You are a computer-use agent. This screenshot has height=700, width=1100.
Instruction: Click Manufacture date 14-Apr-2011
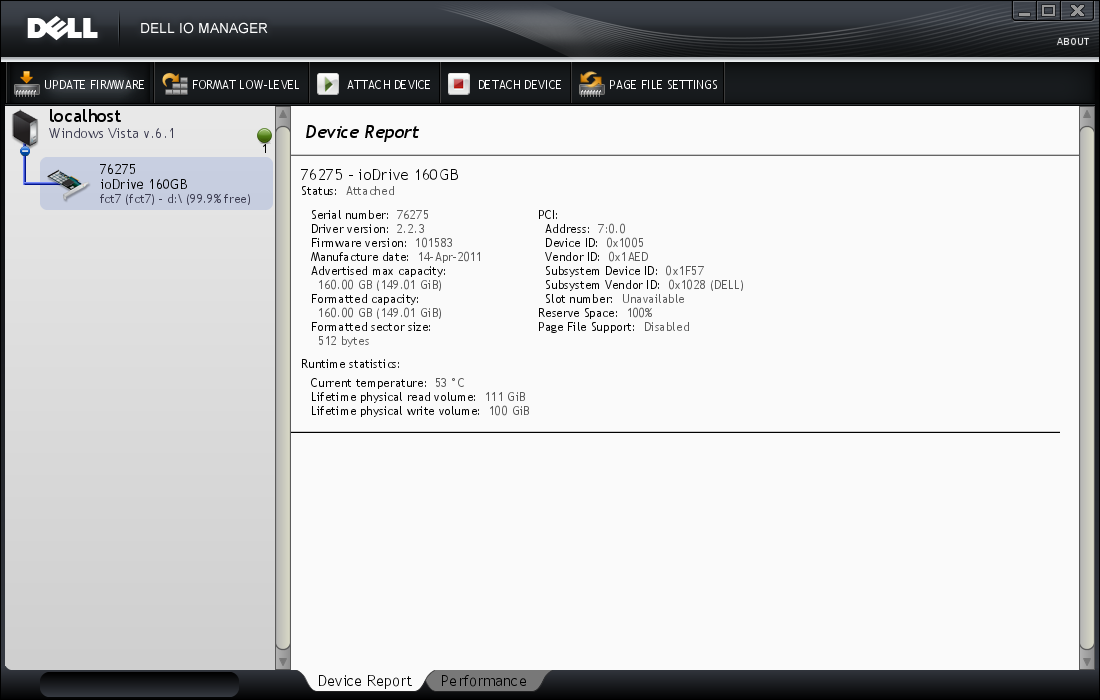(450, 257)
